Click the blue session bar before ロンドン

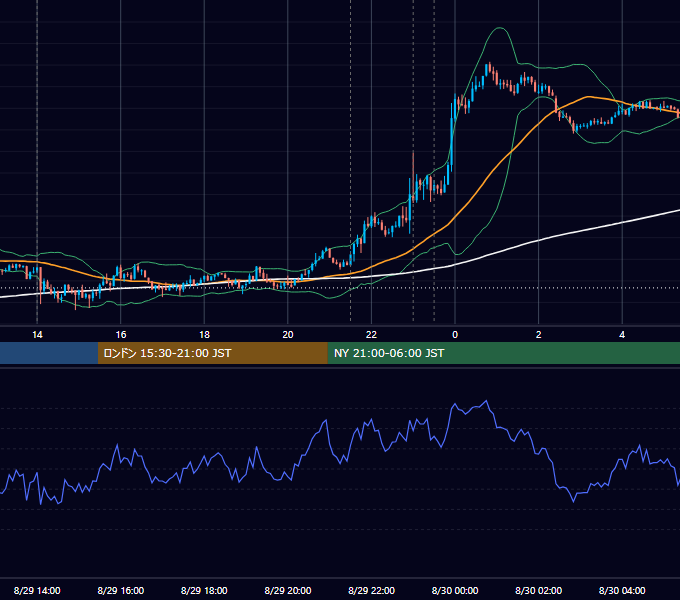pyautogui.click(x=49, y=353)
